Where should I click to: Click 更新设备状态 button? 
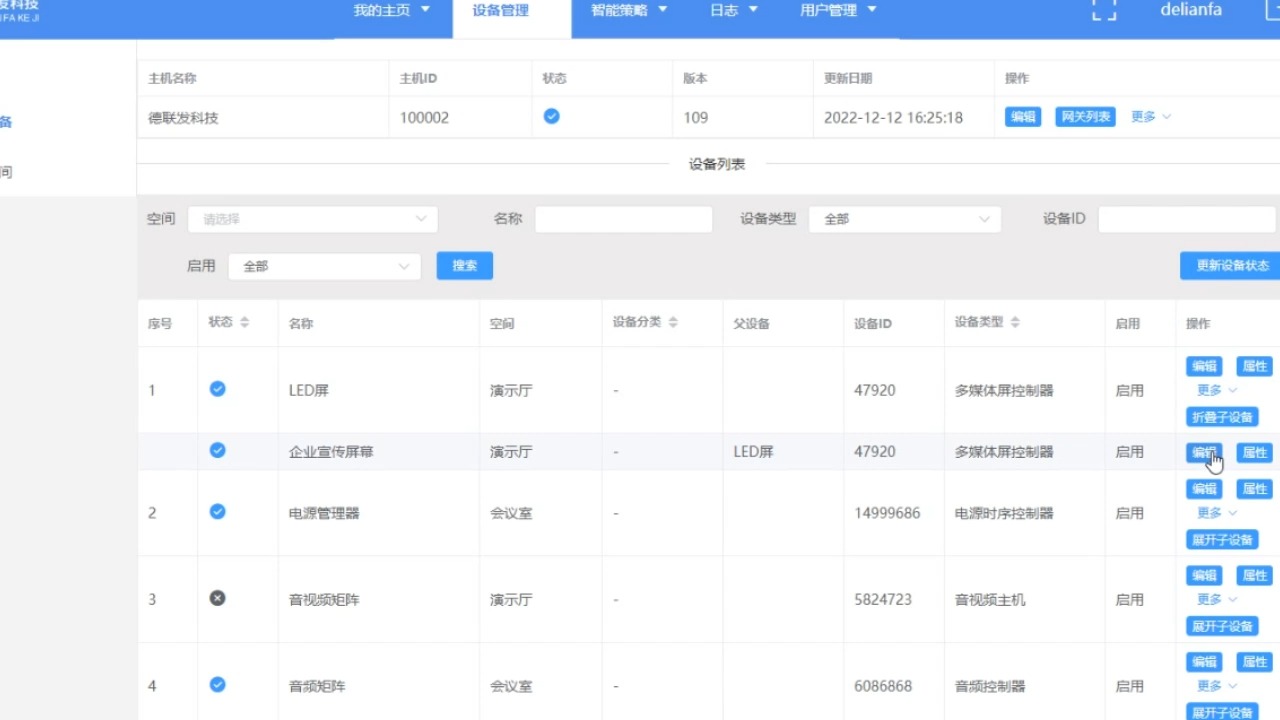(x=1232, y=266)
